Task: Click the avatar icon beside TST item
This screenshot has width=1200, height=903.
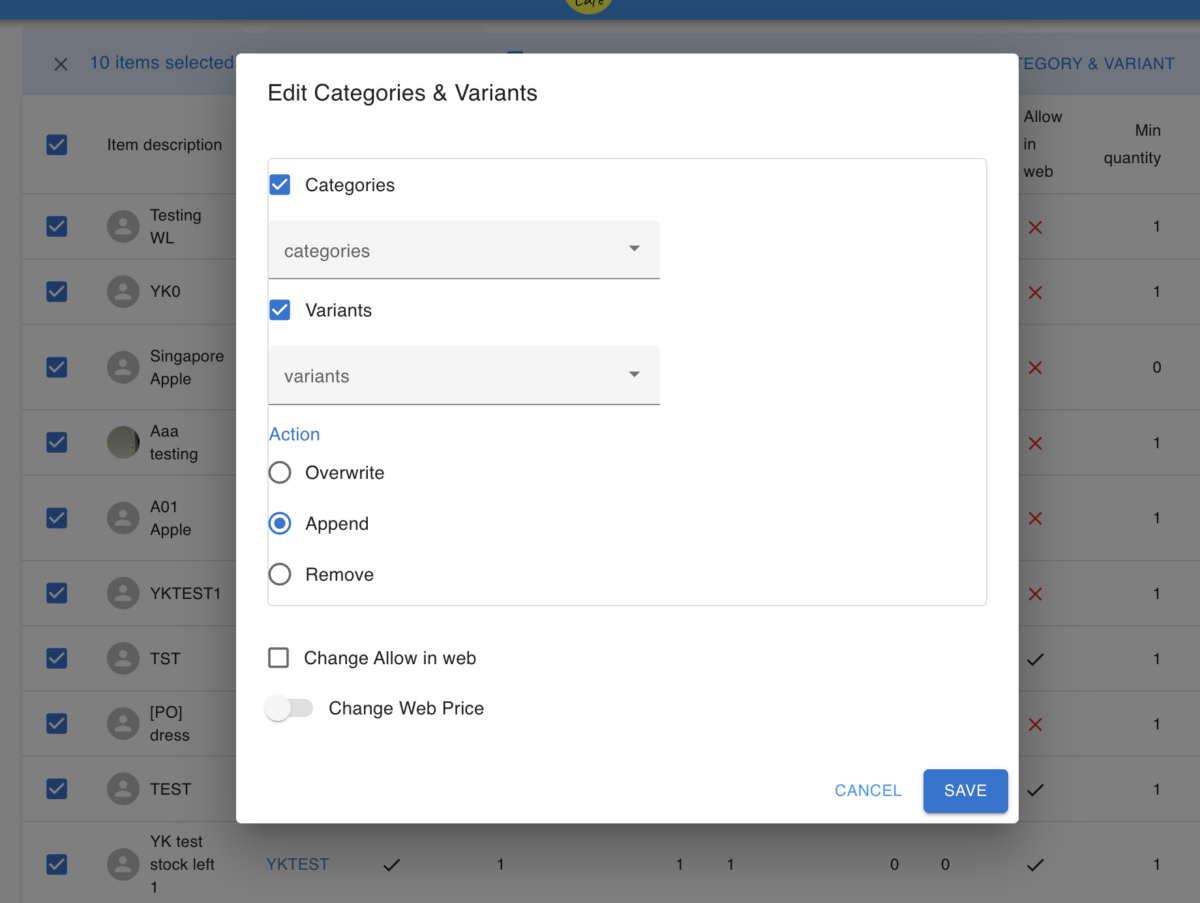Action: (122, 658)
